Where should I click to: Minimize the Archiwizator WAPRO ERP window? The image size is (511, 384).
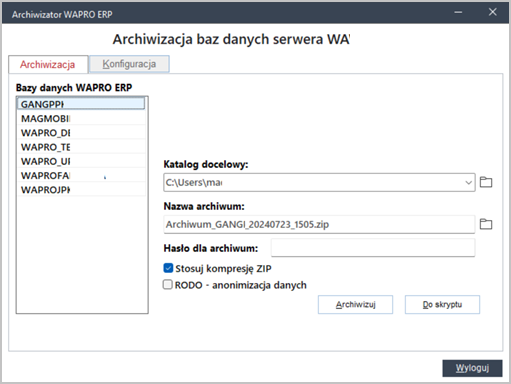click(x=458, y=12)
